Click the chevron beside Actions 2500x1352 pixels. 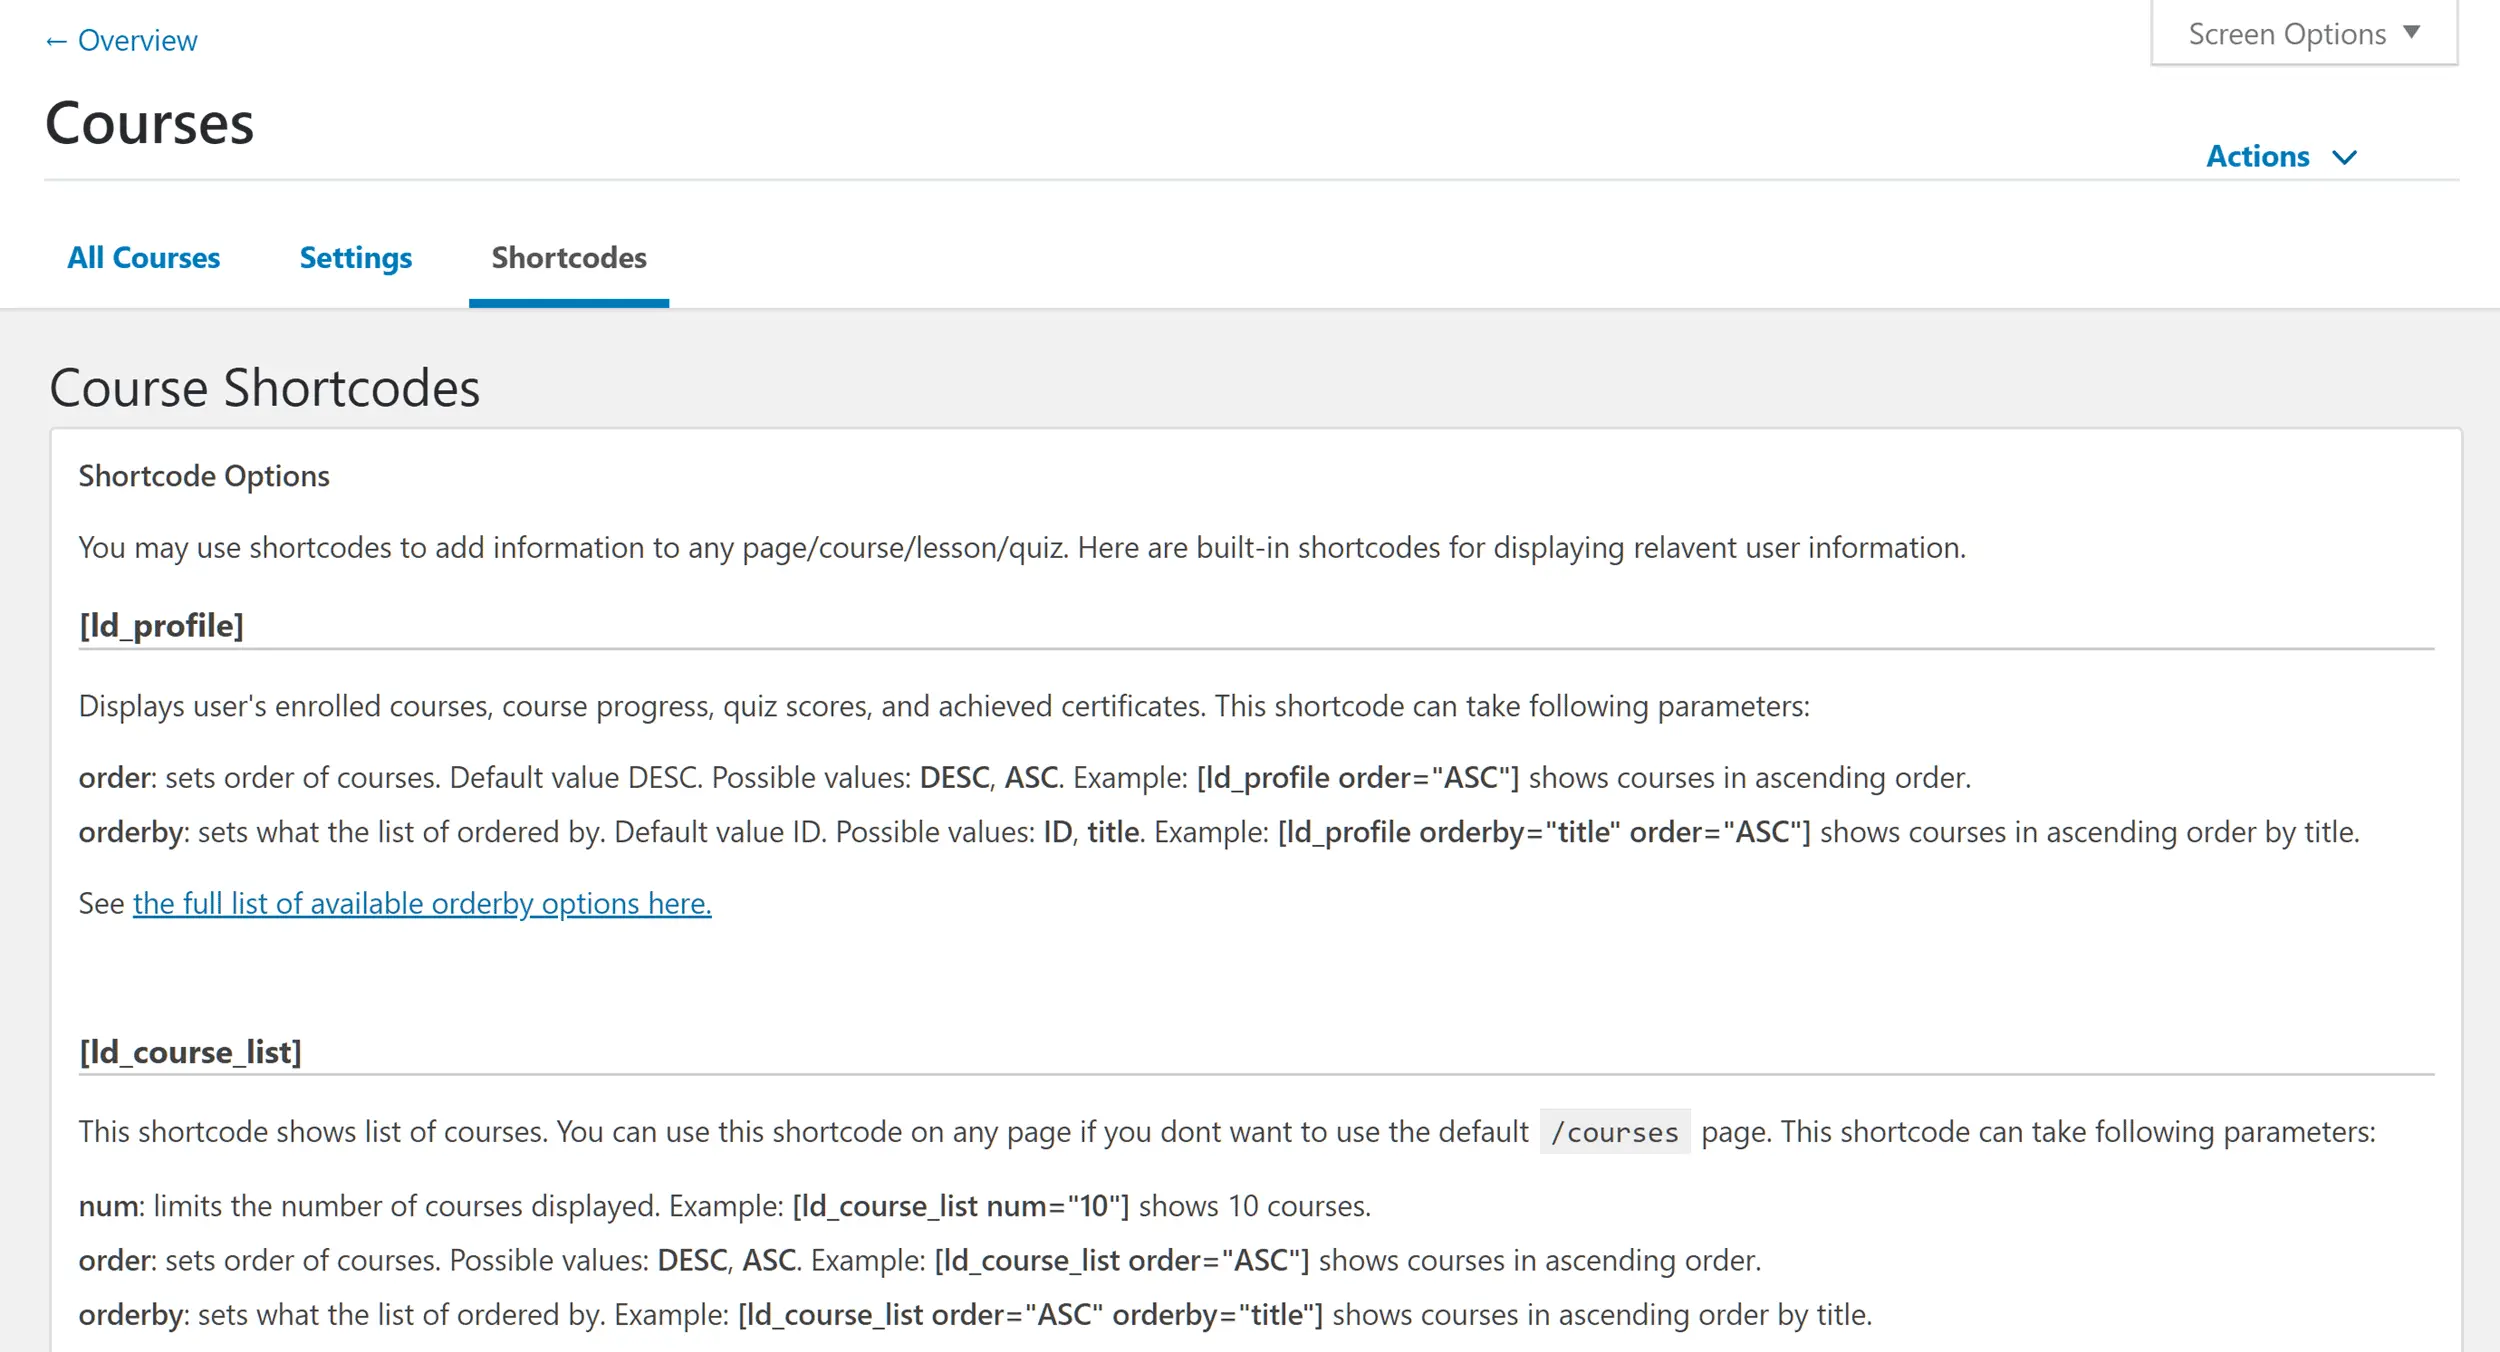2344,158
